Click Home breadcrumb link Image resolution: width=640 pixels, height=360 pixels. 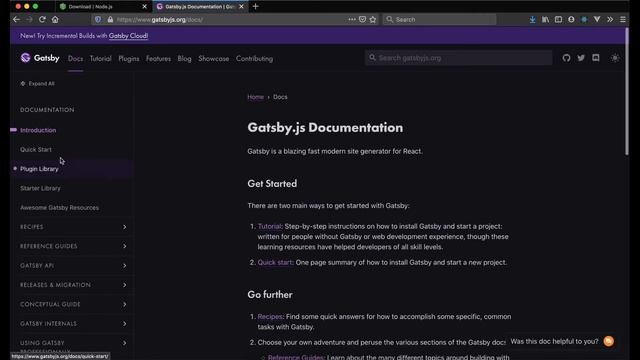256,97
